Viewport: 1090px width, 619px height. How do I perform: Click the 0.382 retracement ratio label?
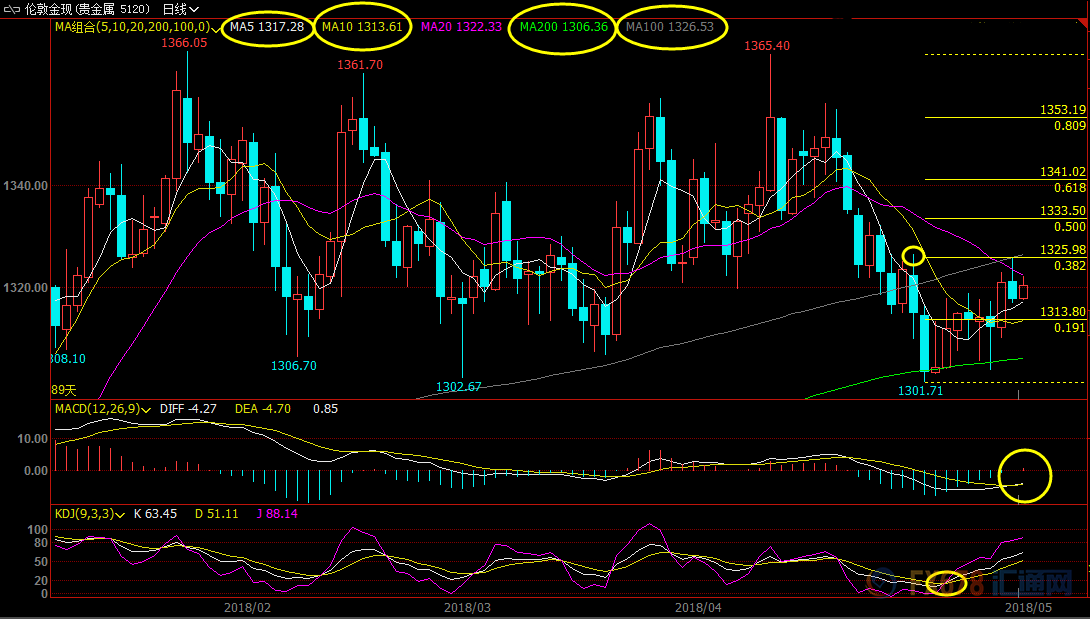tap(1070, 266)
